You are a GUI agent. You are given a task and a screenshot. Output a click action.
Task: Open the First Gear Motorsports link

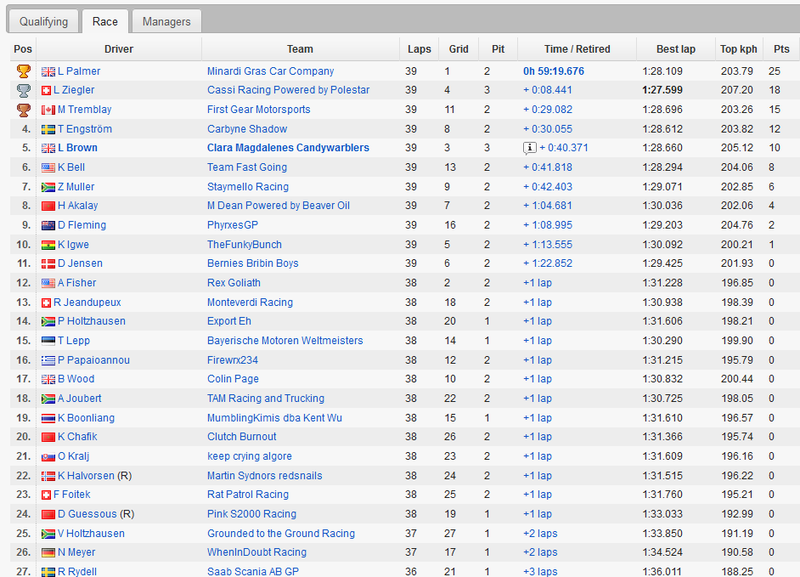coord(259,110)
